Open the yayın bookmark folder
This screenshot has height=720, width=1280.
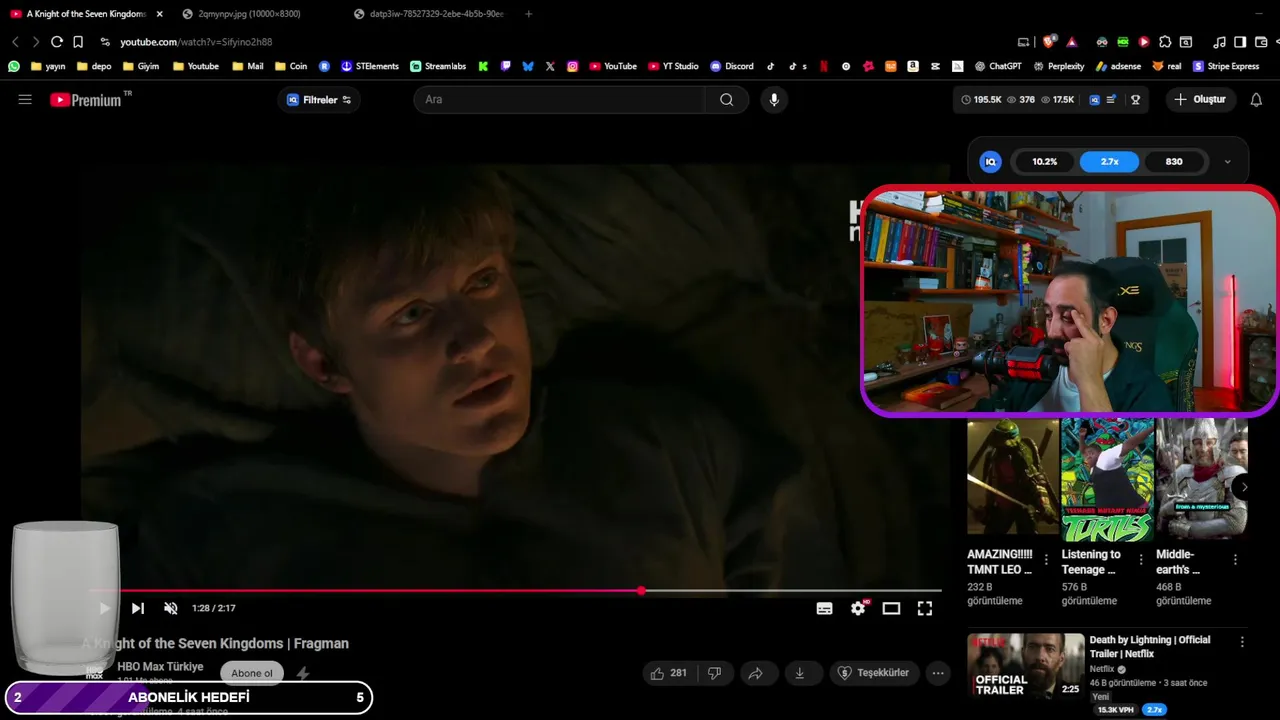click(x=48, y=66)
